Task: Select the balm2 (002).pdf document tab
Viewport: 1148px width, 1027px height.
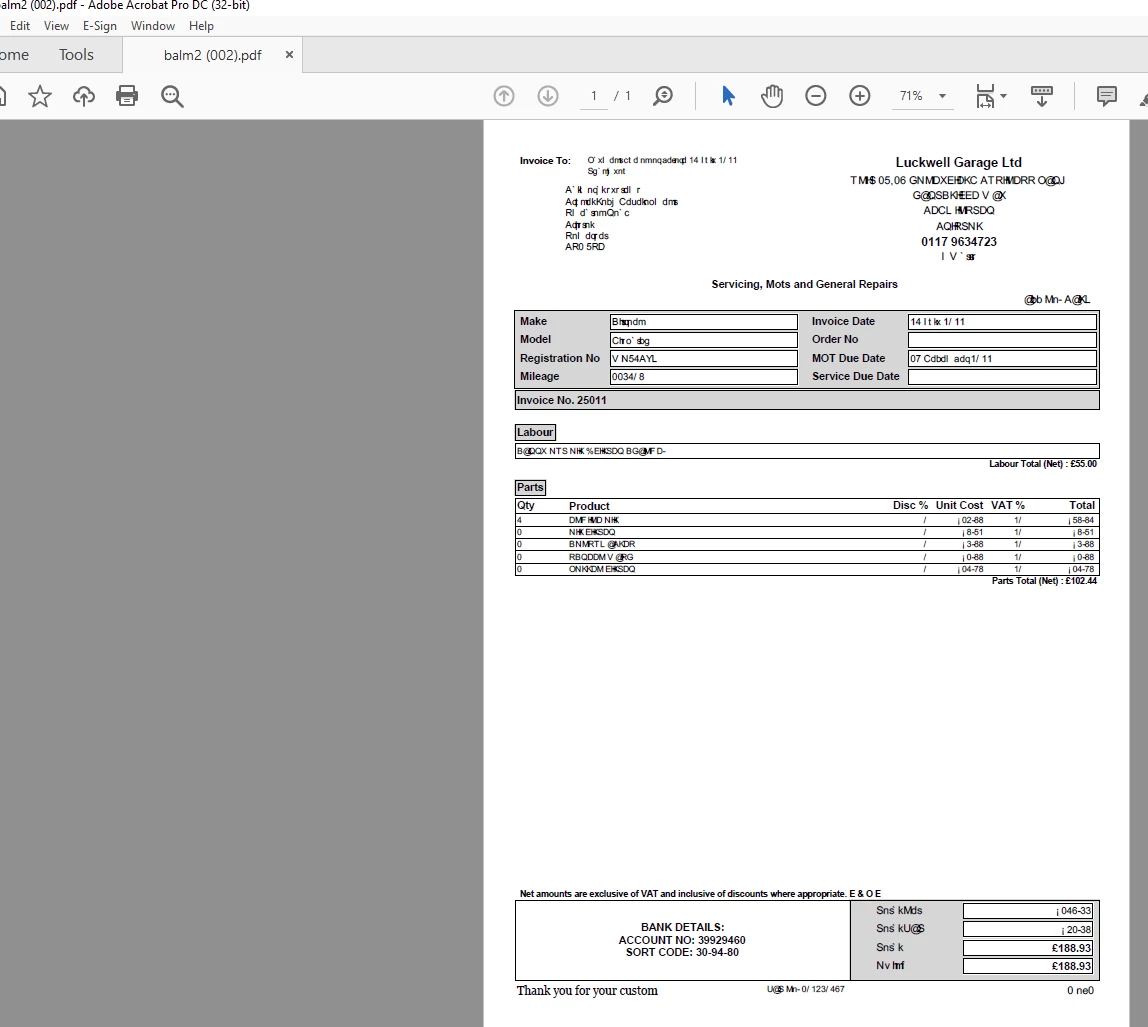Action: 212,55
